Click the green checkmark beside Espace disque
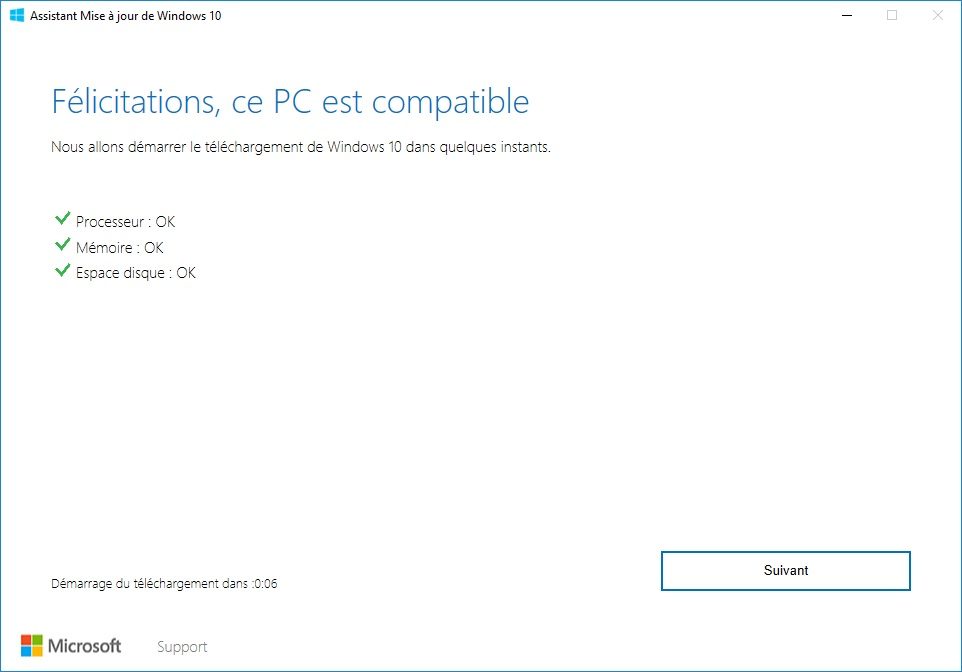Viewport: 962px width, 672px height. tap(63, 270)
